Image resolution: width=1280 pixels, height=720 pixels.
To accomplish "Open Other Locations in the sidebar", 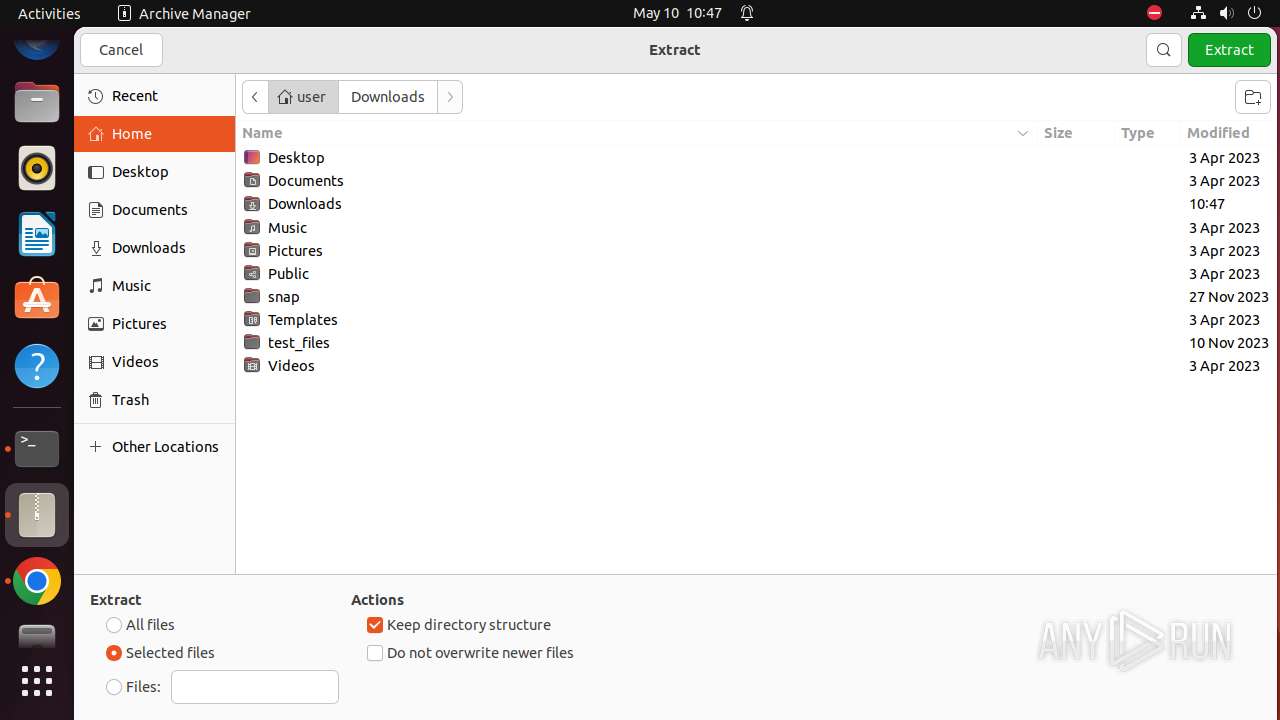I will coord(154,447).
